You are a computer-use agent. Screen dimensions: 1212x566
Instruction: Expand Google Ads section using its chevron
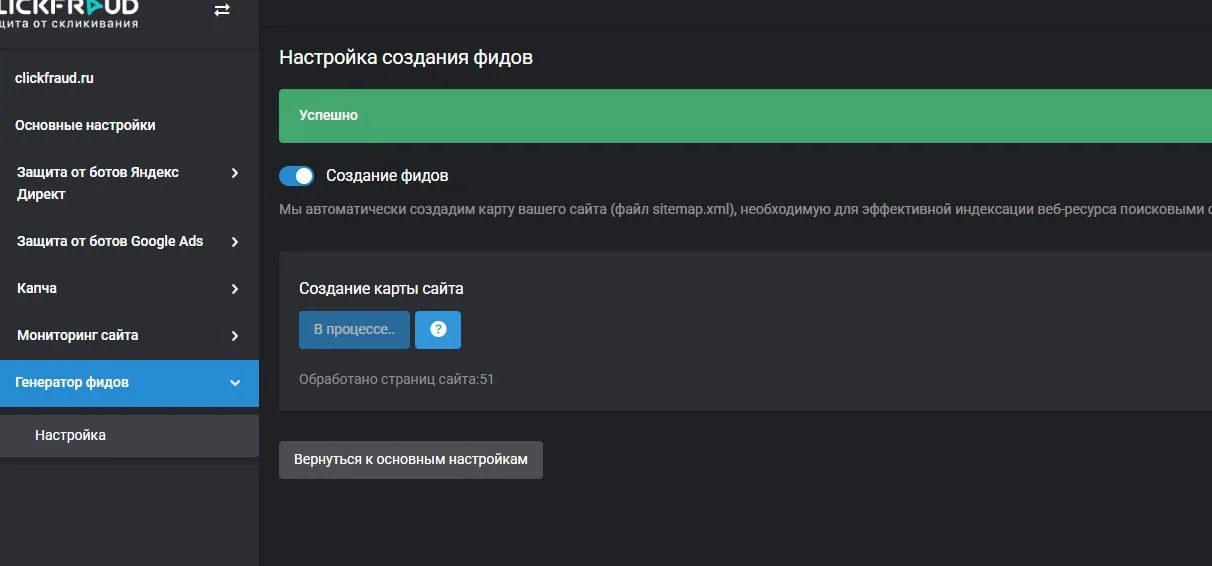235,242
